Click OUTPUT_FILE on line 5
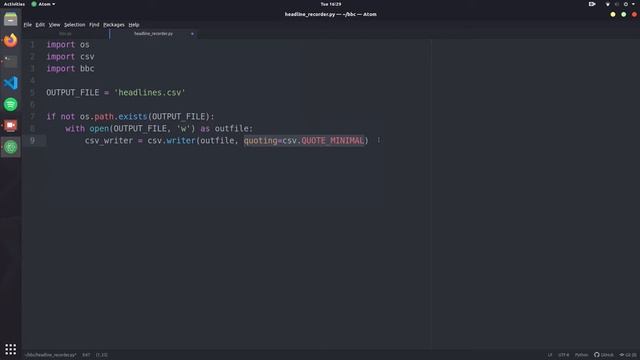The width and height of the screenshot is (640, 360). tap(73, 93)
